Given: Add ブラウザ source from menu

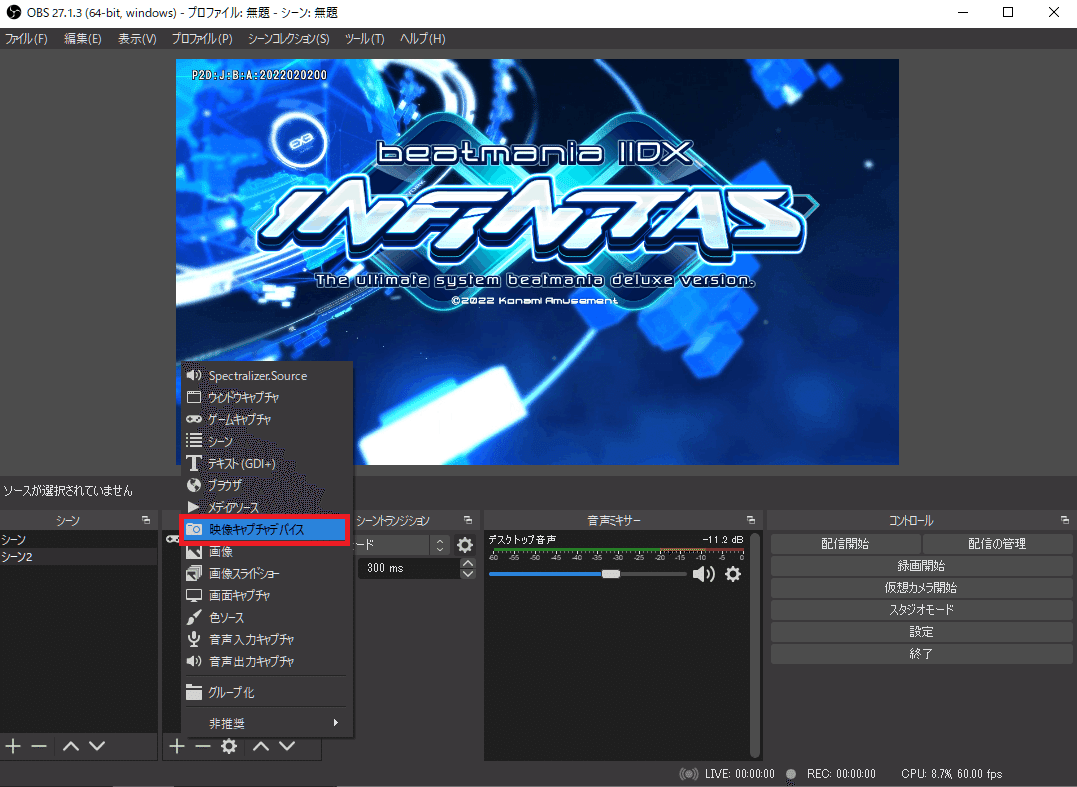Looking at the screenshot, I should pos(267,486).
